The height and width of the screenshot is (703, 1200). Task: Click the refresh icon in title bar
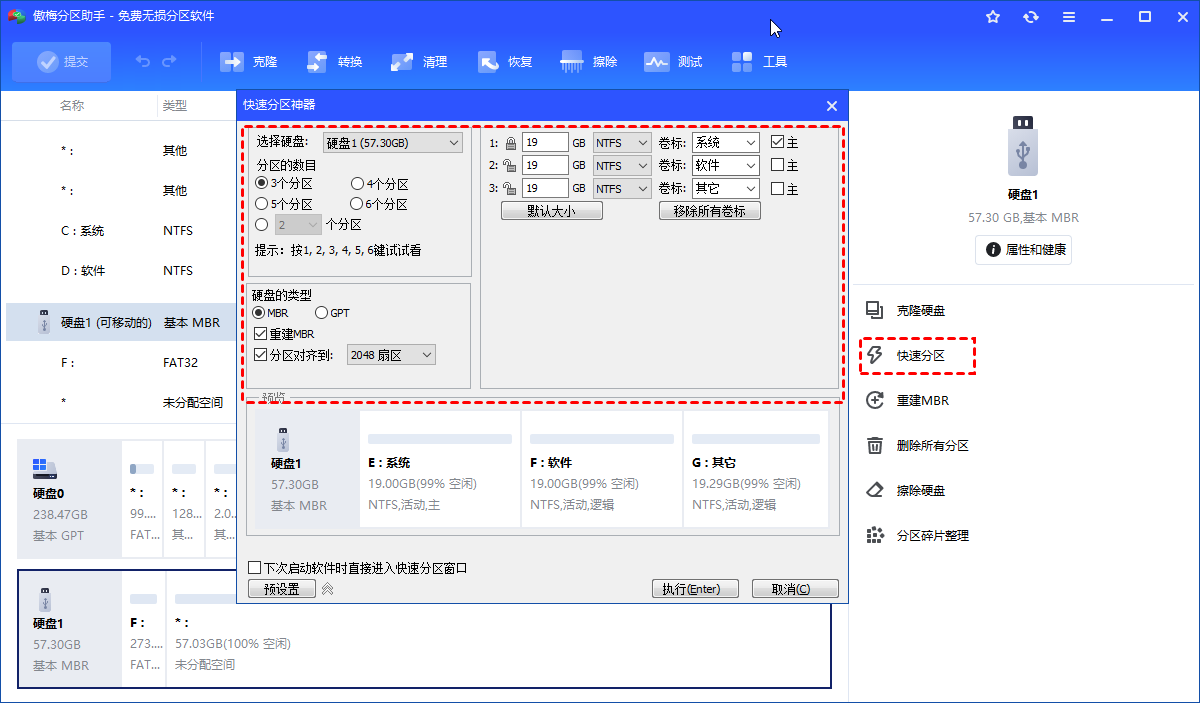pyautogui.click(x=1031, y=17)
